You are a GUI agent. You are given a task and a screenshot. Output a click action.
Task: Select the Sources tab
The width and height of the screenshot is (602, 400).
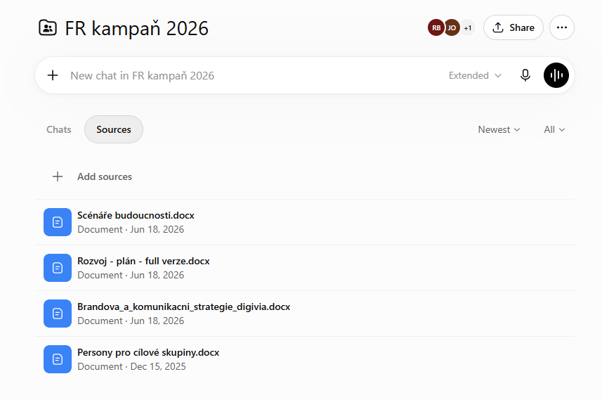point(114,130)
